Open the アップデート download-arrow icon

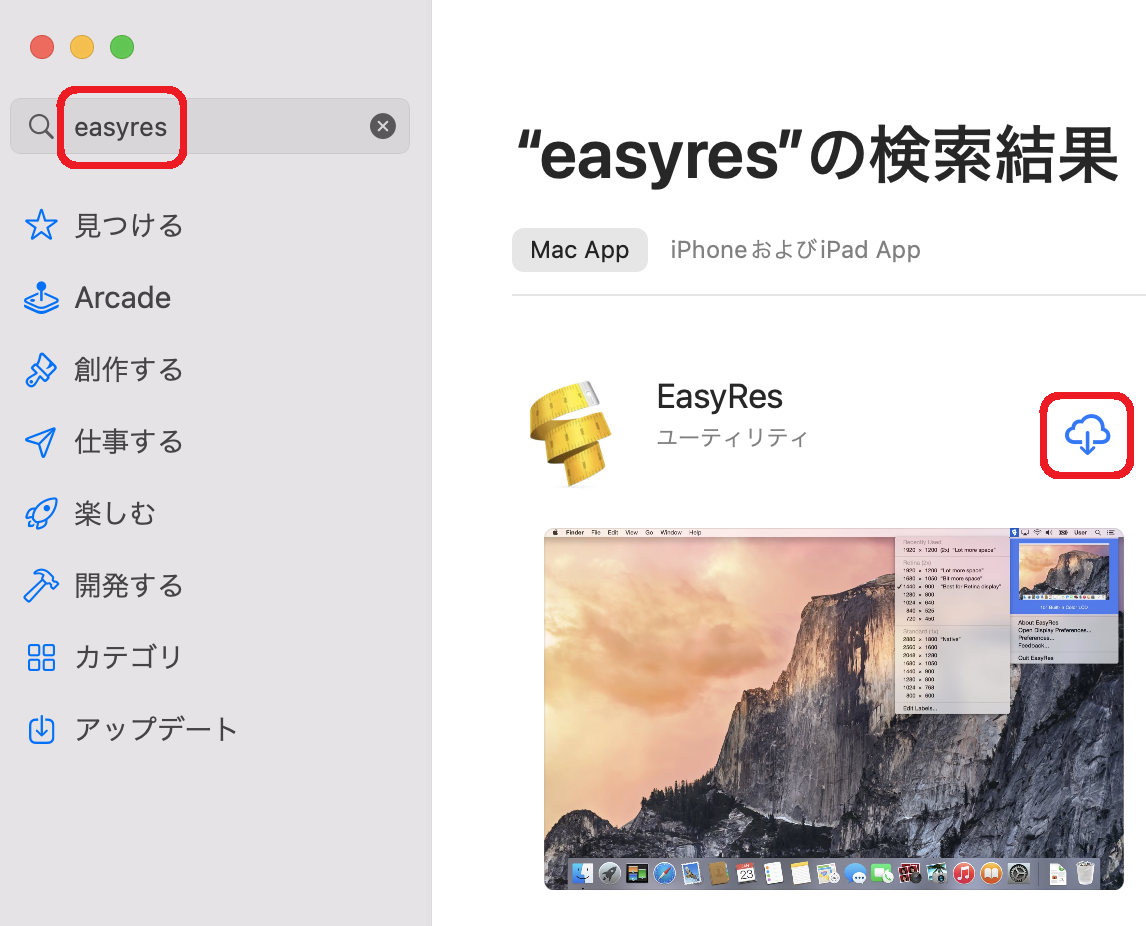point(41,729)
